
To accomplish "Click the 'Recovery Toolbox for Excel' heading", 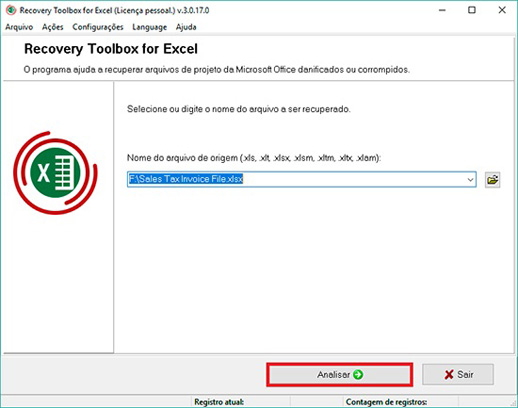I will [x=111, y=49].
